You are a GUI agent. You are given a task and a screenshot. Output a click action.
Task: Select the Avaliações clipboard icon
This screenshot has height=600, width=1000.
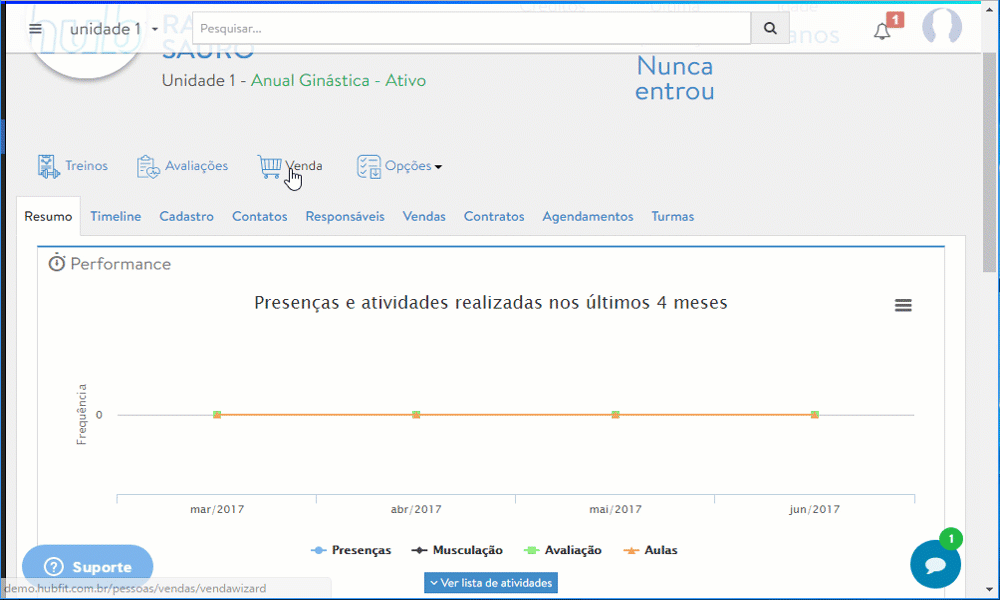148,166
